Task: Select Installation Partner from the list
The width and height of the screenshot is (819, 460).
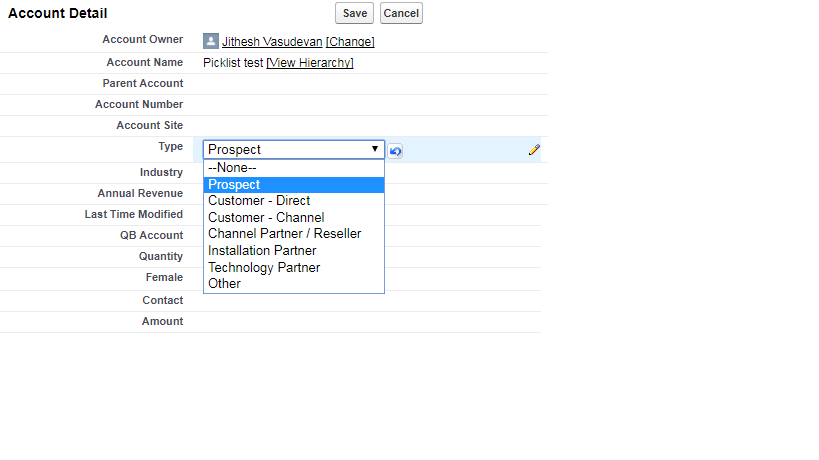Action: [x=262, y=251]
